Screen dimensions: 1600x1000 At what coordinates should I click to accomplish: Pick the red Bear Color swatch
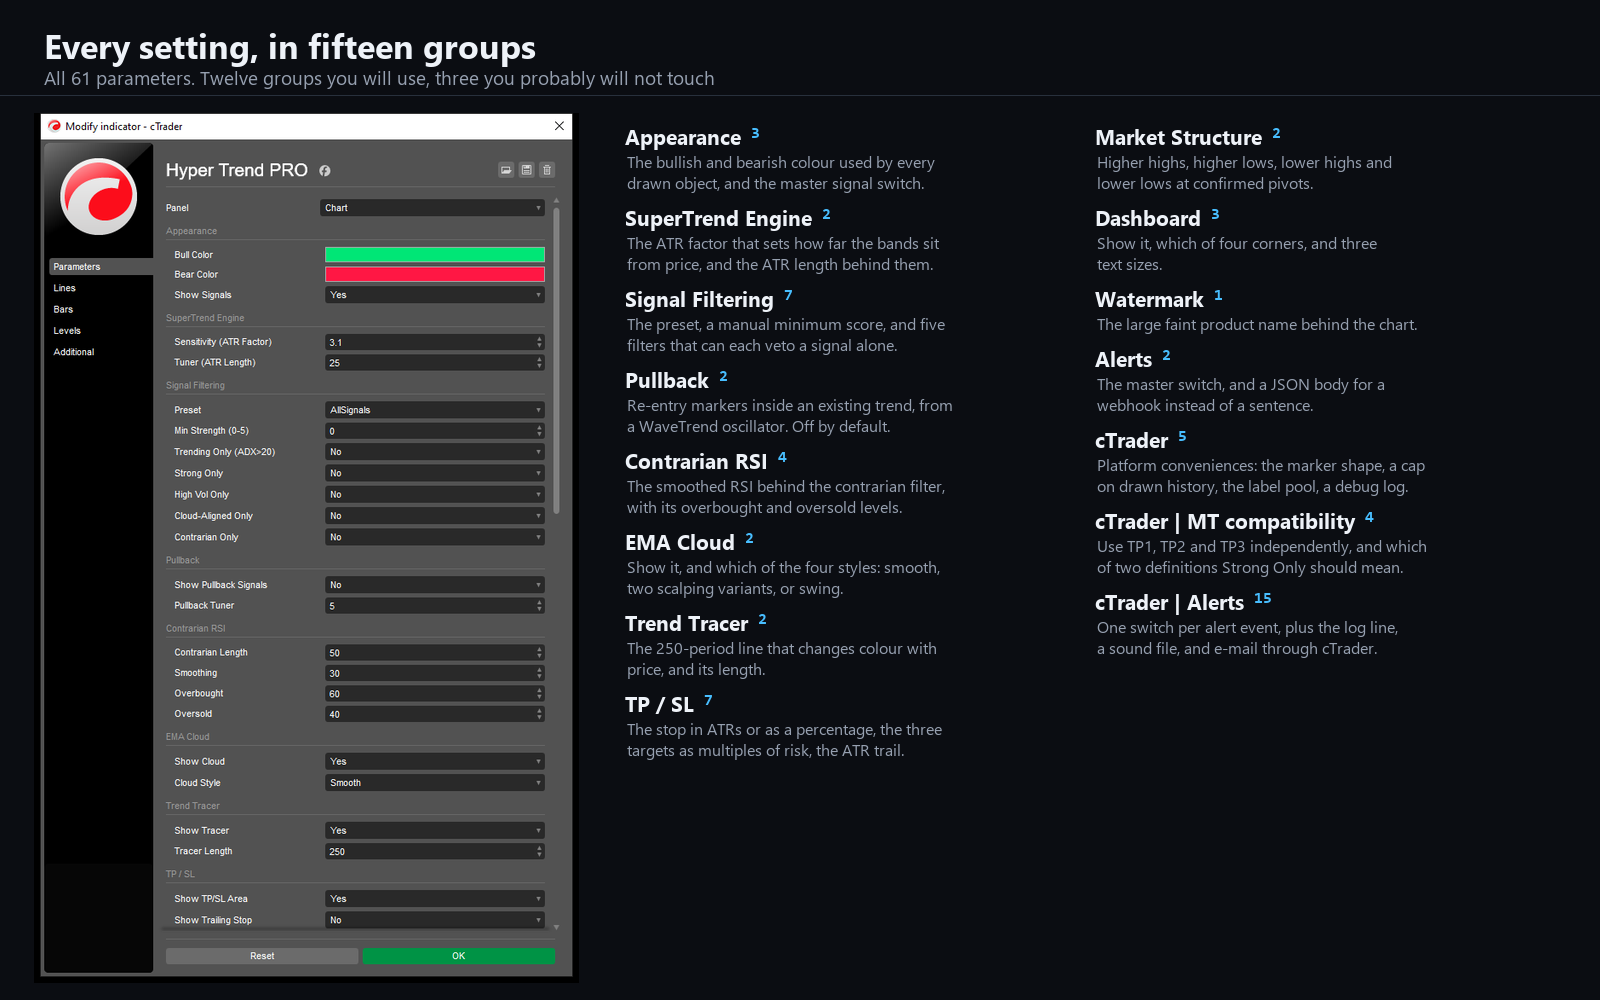(435, 274)
